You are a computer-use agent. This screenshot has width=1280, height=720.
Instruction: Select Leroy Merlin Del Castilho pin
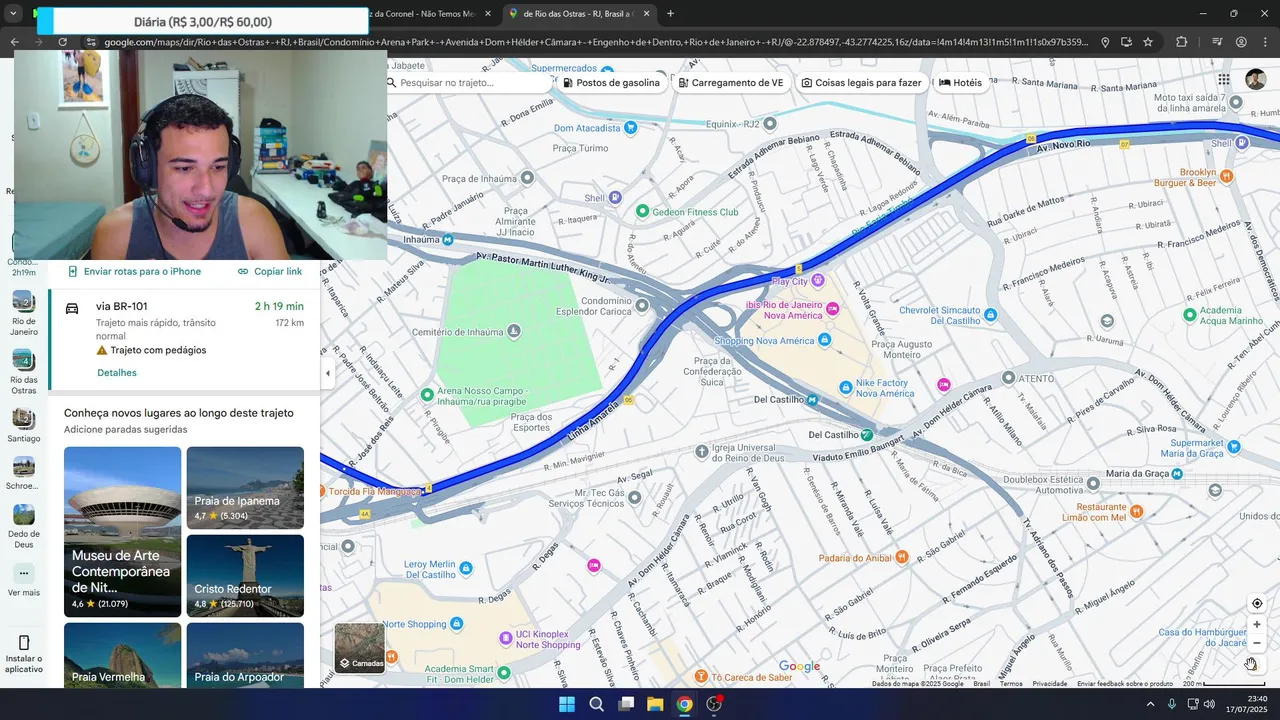tap(465, 568)
